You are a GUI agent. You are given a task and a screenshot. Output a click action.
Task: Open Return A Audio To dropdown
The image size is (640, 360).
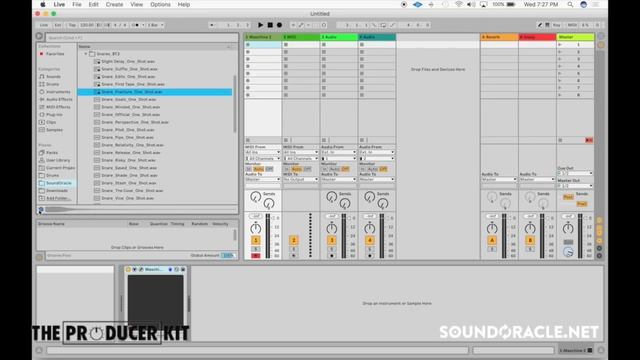[x=499, y=179]
